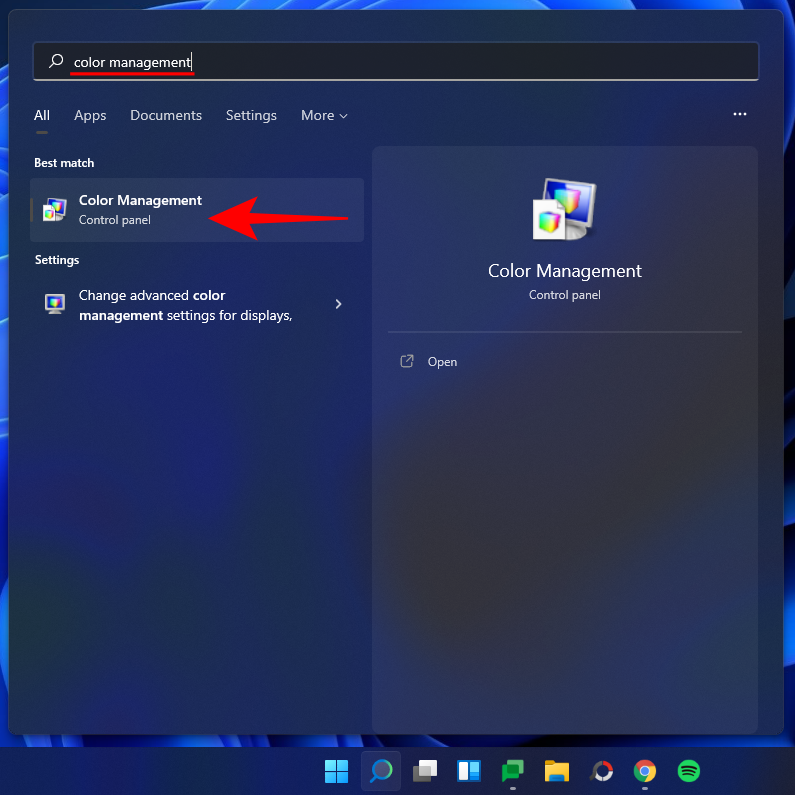Click the Open external-link icon
This screenshot has height=795, width=795.
point(407,361)
